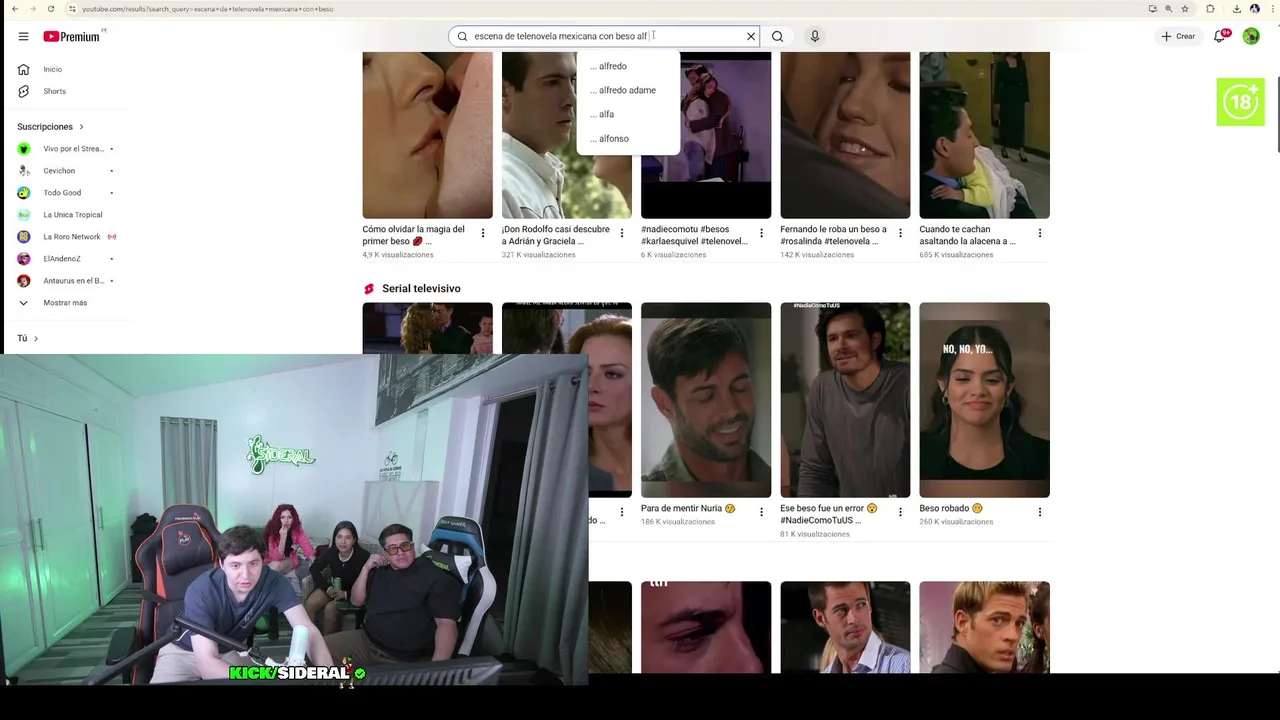Click live indicator next to La Roro Network

[x=111, y=237]
